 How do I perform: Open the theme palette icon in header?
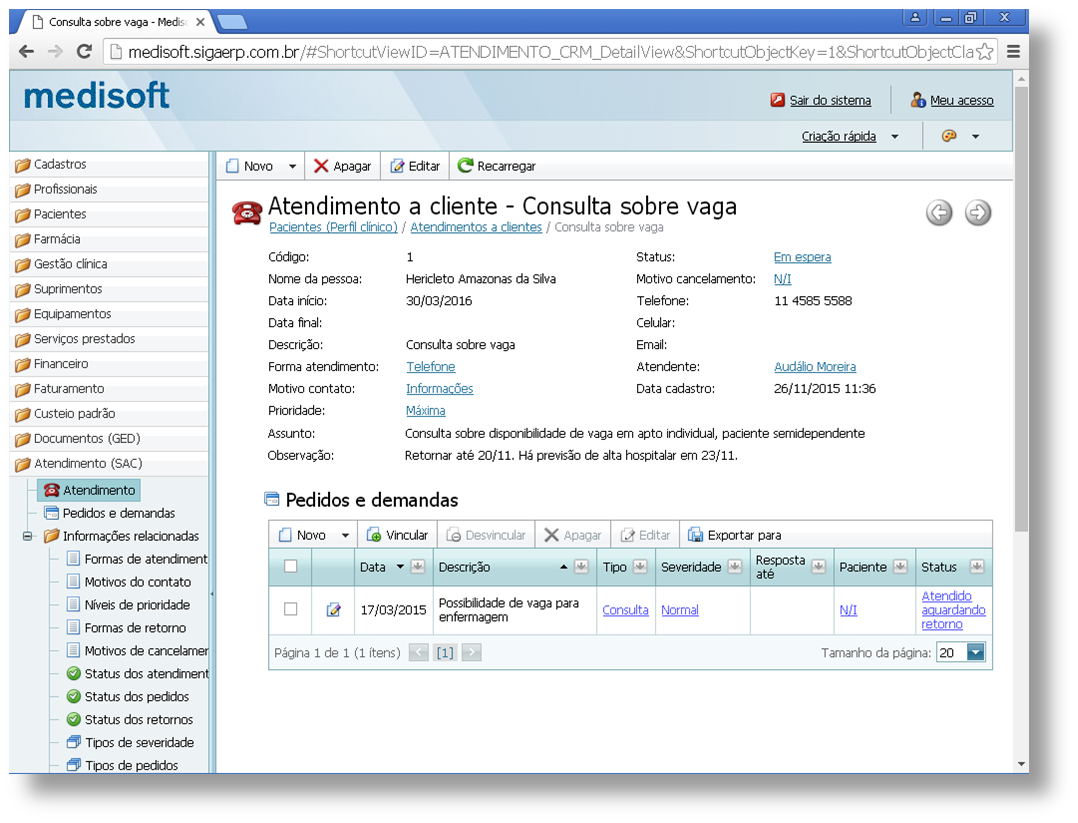click(x=950, y=136)
